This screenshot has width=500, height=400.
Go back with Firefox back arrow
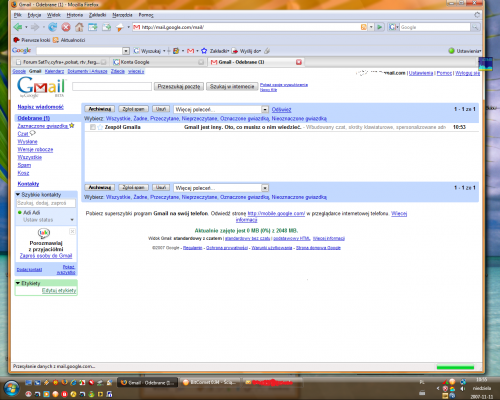(18, 27)
